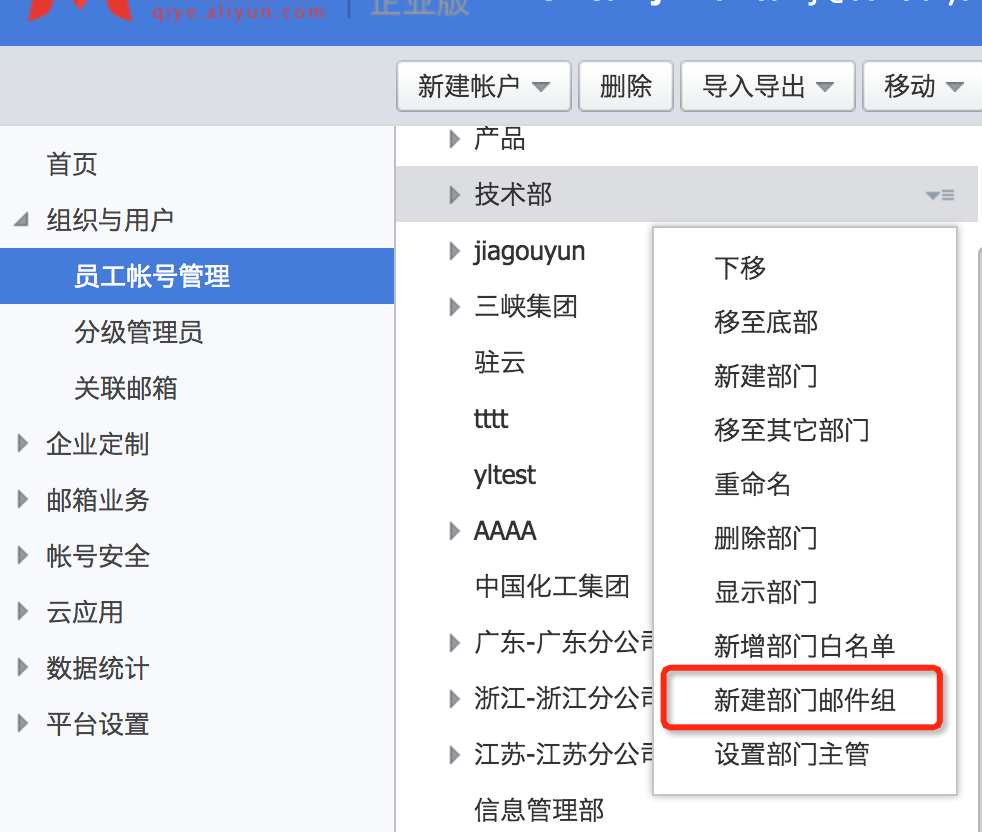Open the 导入导出 dropdown button
Image resolution: width=982 pixels, height=832 pixels.
coord(767,86)
